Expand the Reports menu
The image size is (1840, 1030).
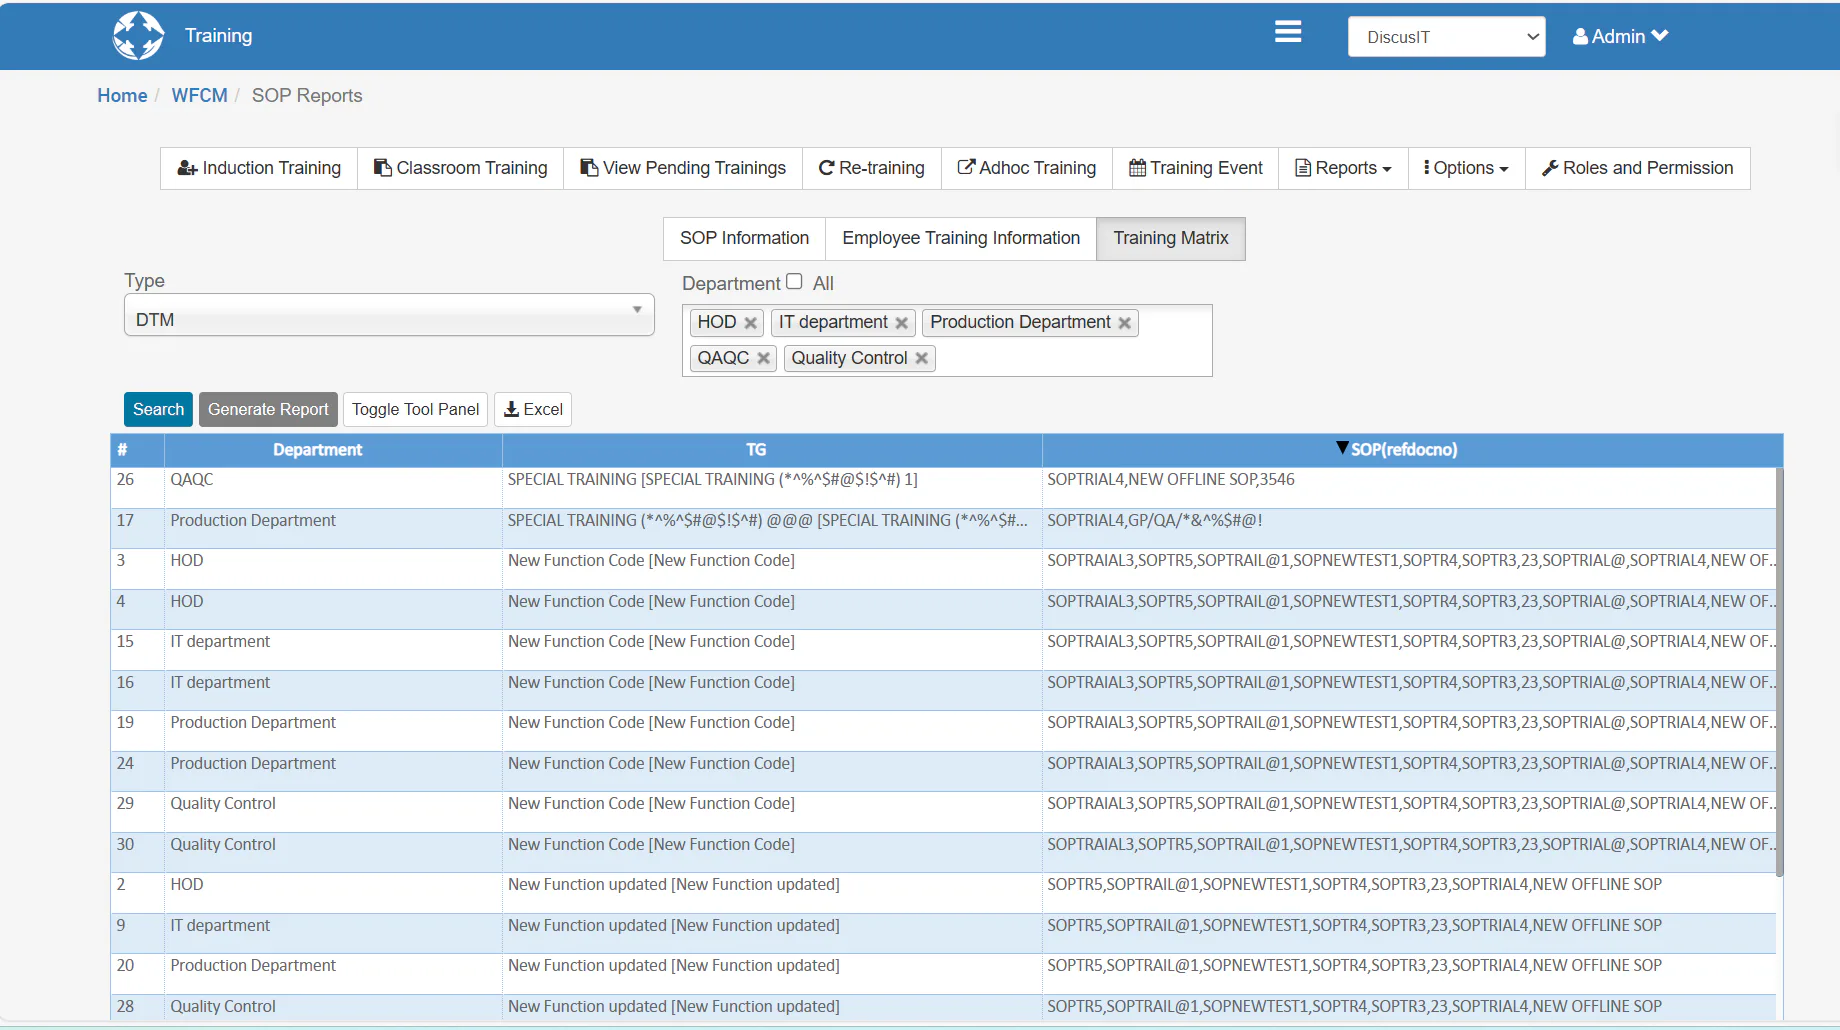coord(1343,168)
